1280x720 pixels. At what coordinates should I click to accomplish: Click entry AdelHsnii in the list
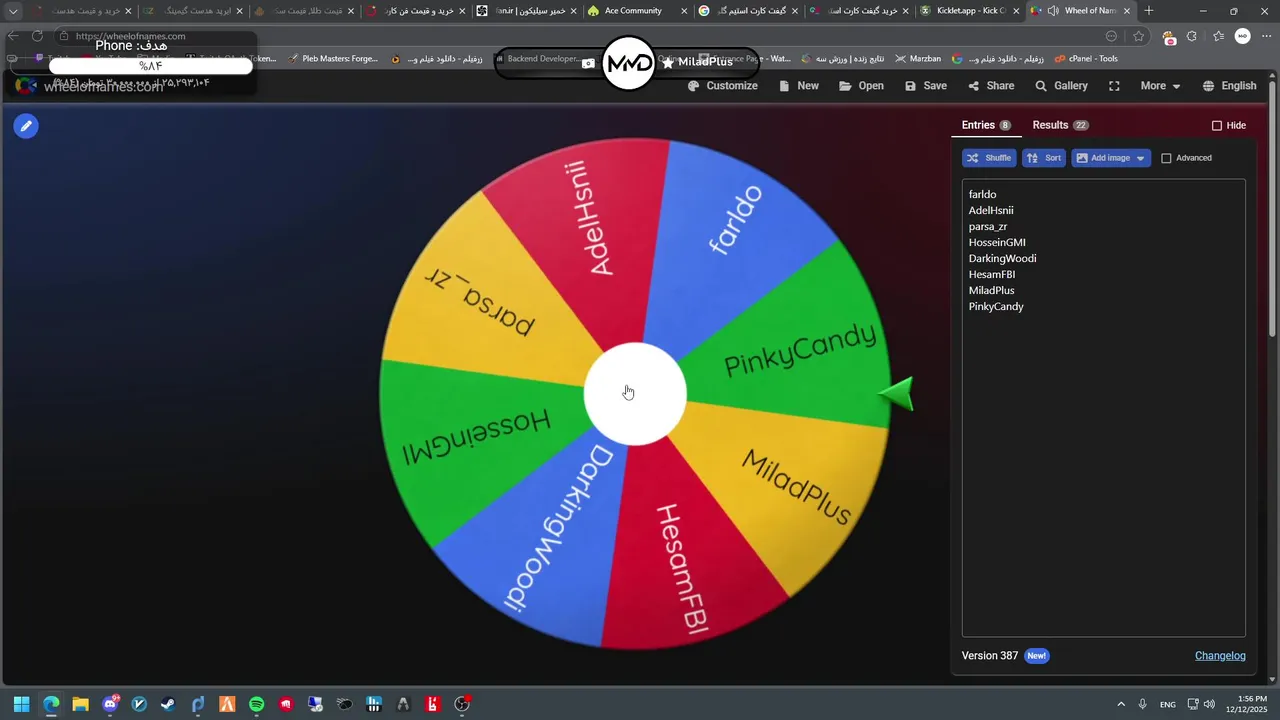tap(991, 210)
